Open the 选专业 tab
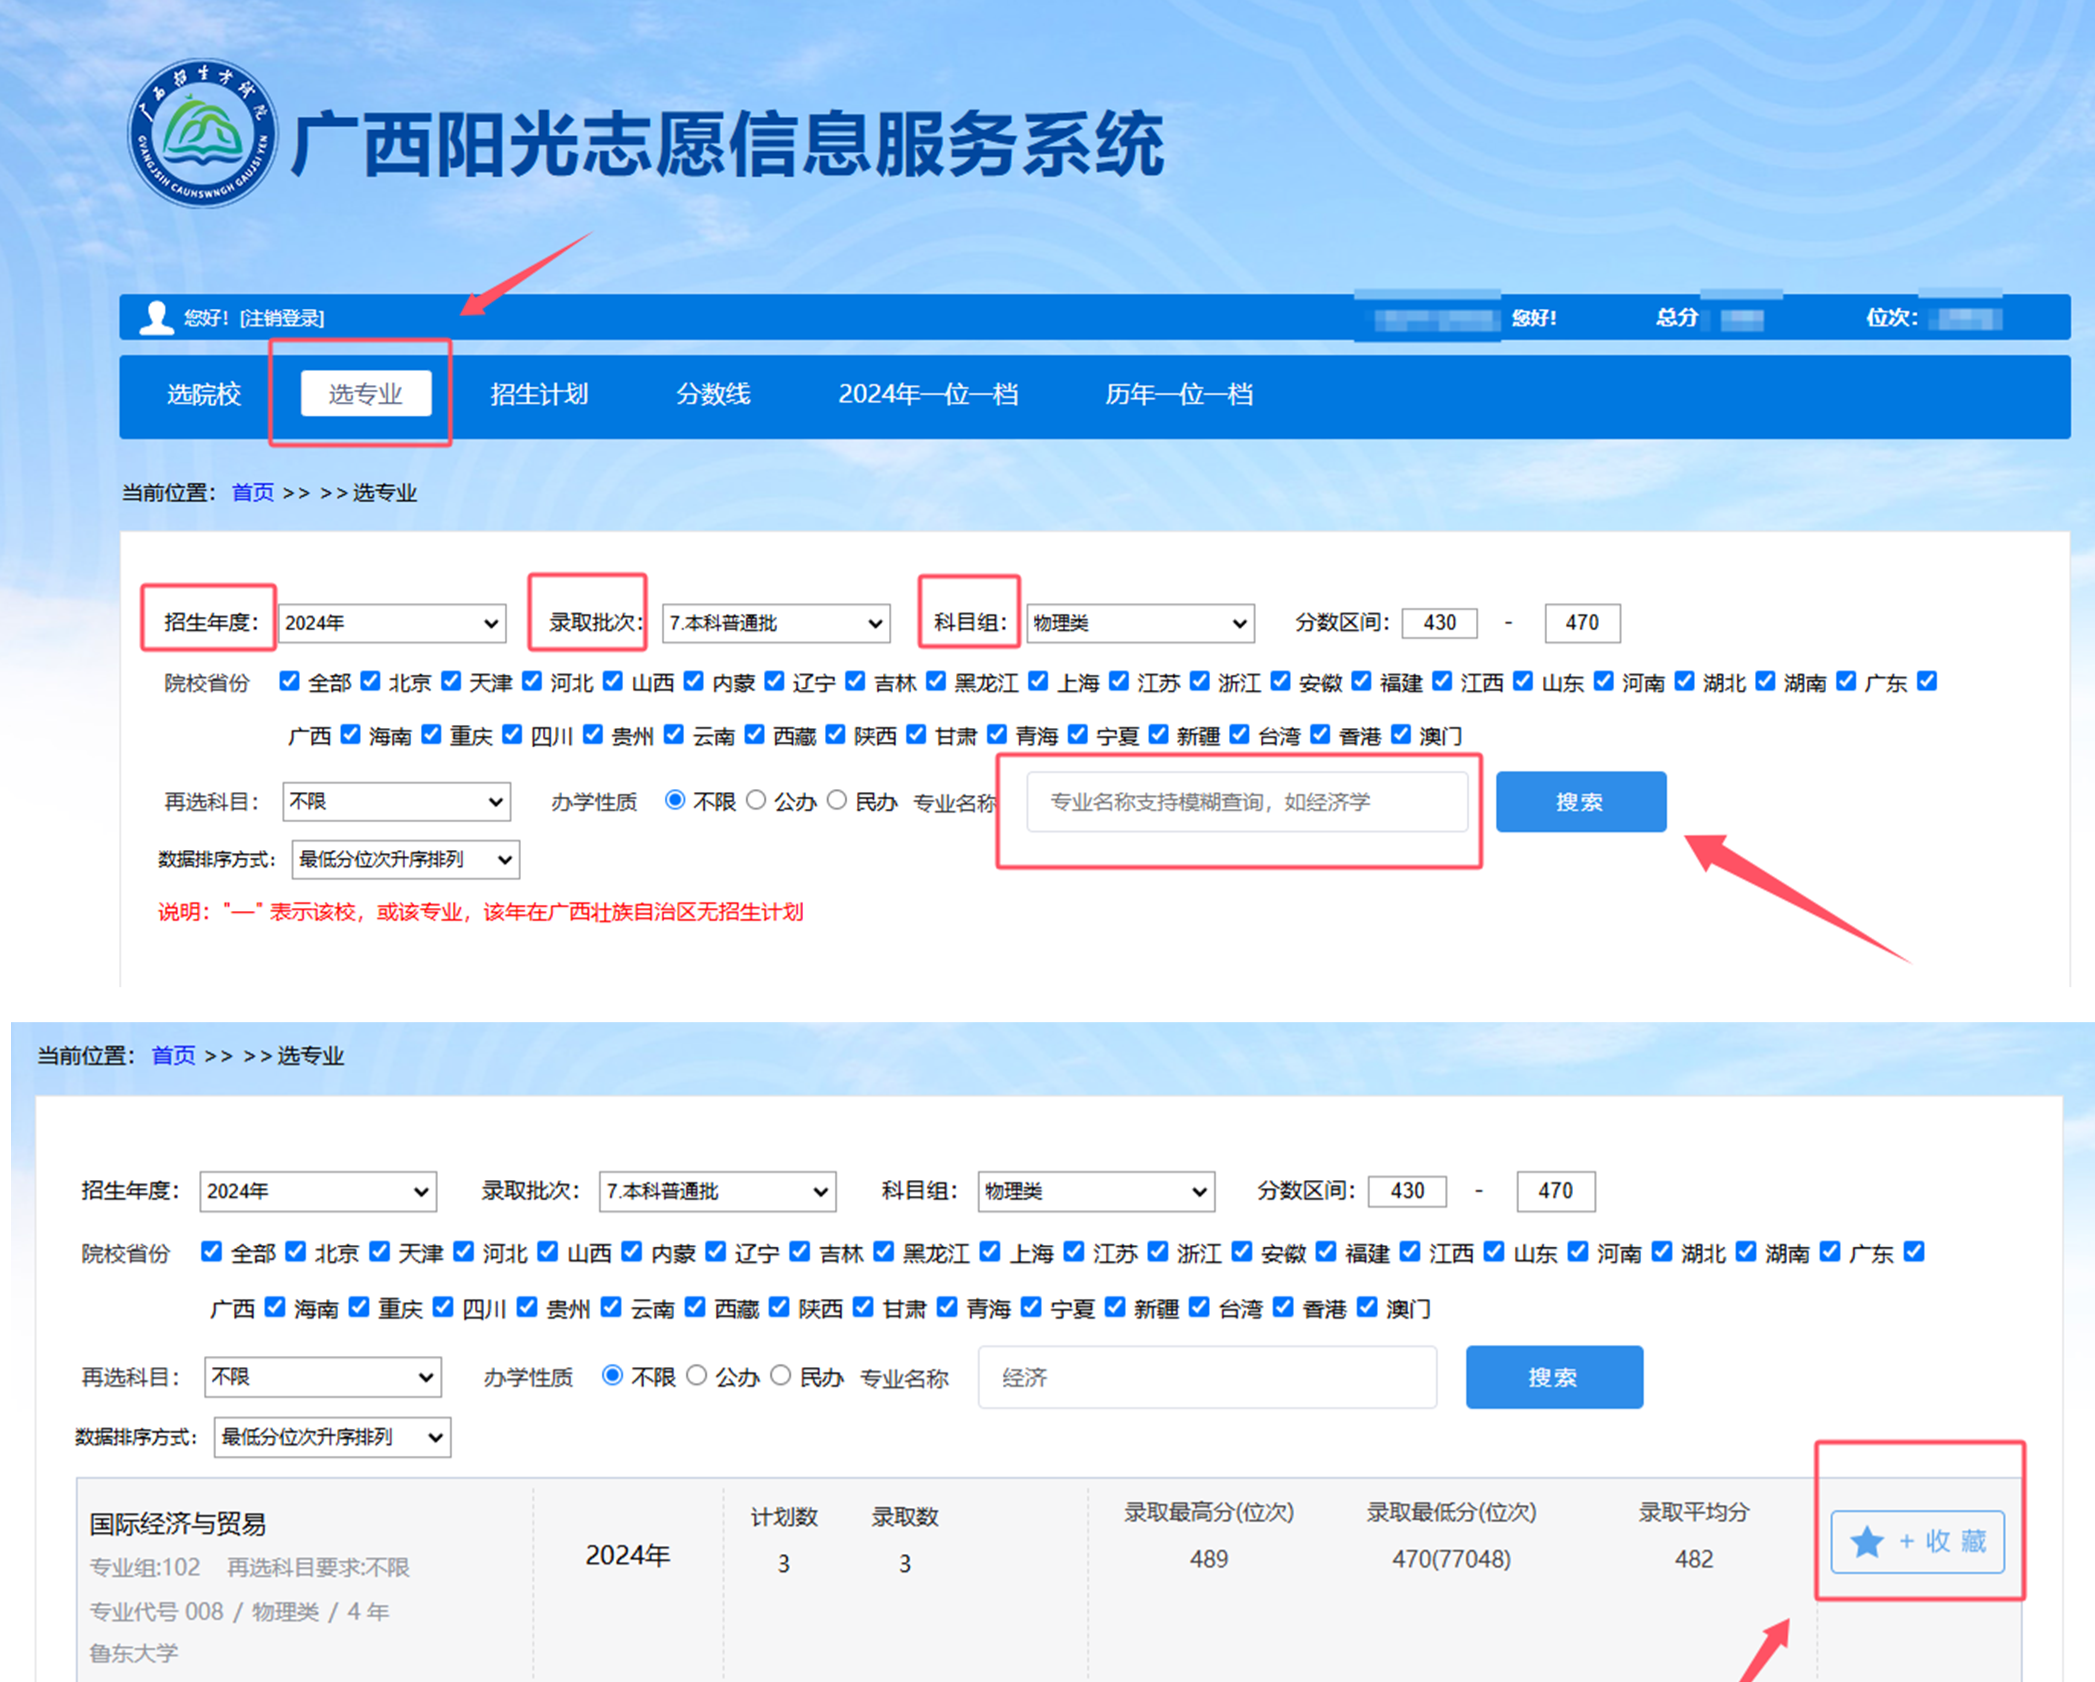Screen dimensions: 2095x1682 (365, 393)
